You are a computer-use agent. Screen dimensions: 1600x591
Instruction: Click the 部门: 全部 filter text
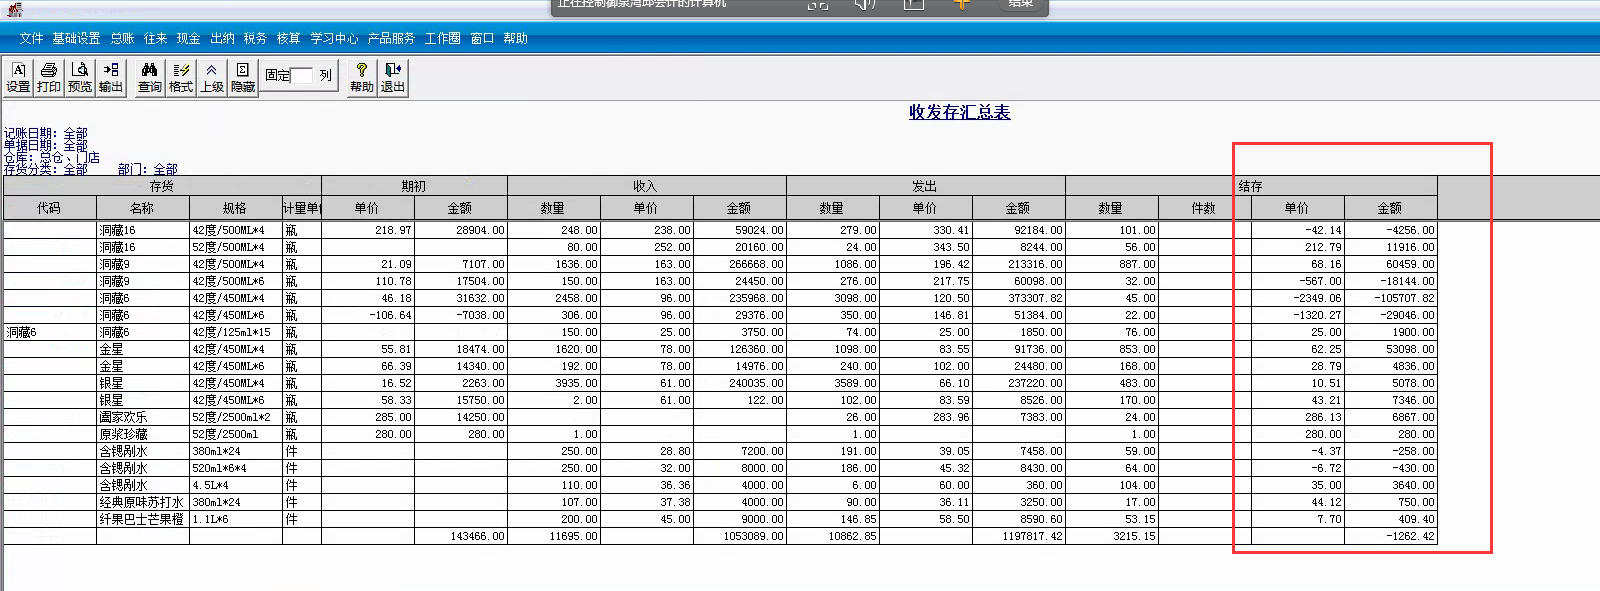tap(147, 169)
